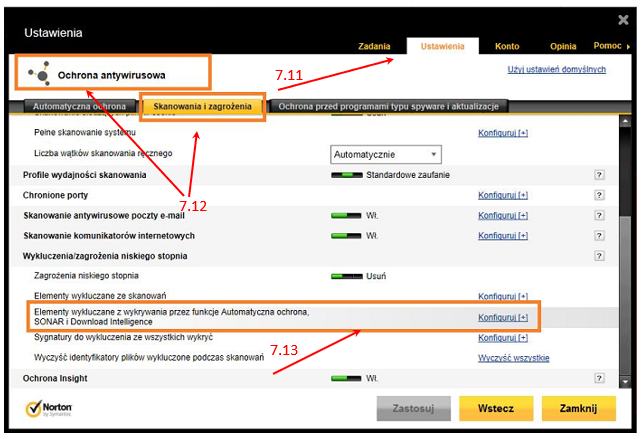
Task: Adjust Zagrożenia niskiego stopnia slider
Action: (x=347, y=276)
